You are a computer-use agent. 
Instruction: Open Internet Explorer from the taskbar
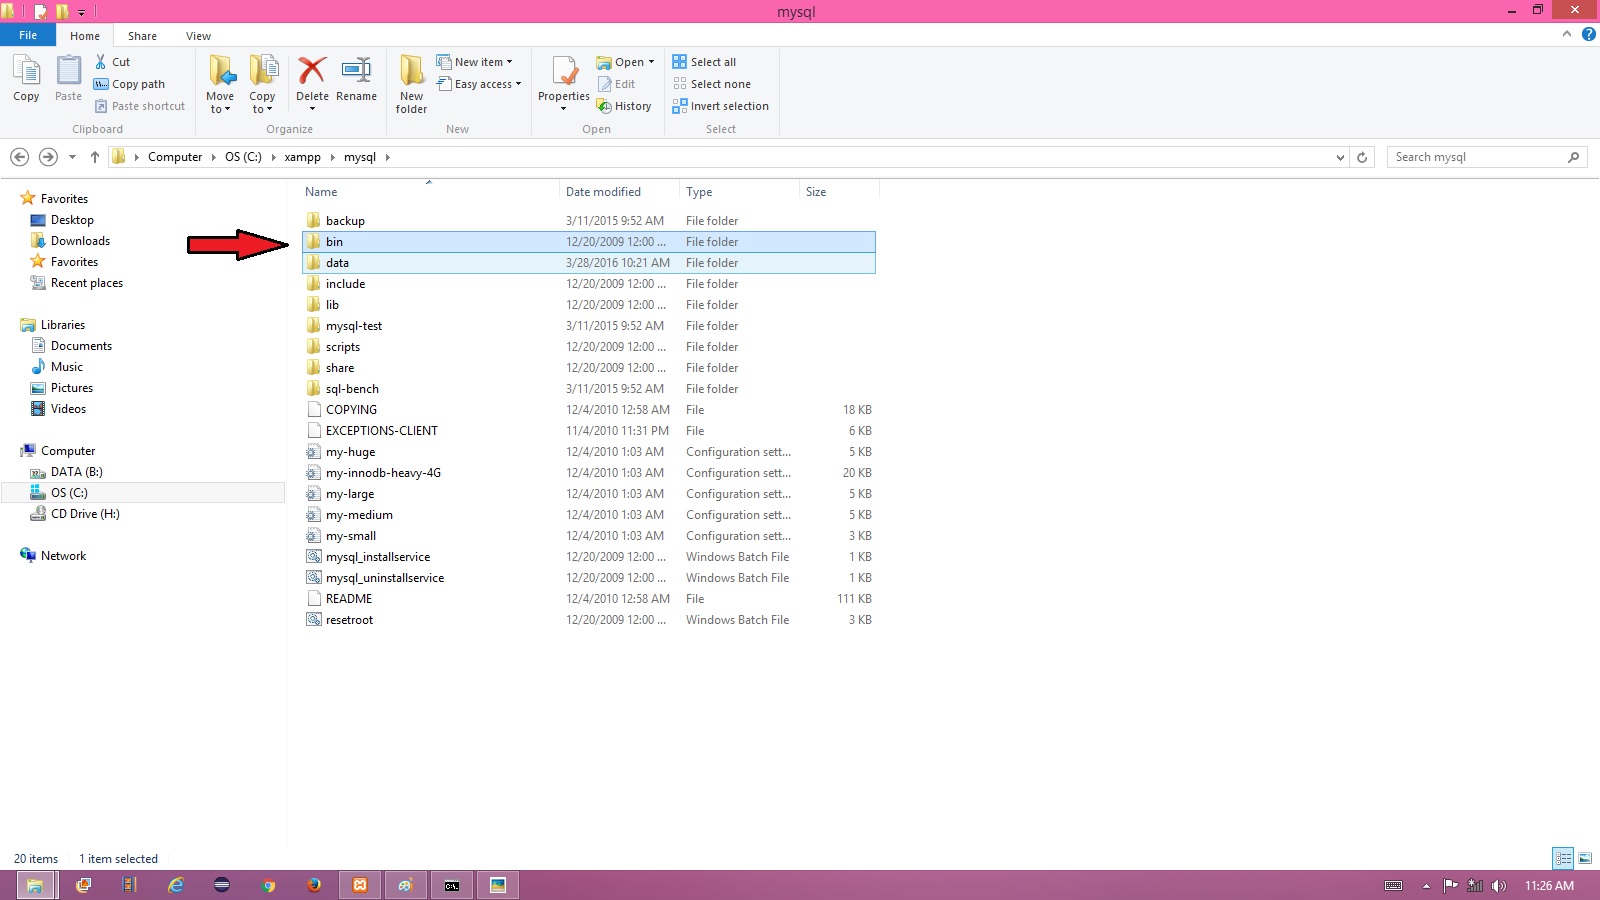176,885
